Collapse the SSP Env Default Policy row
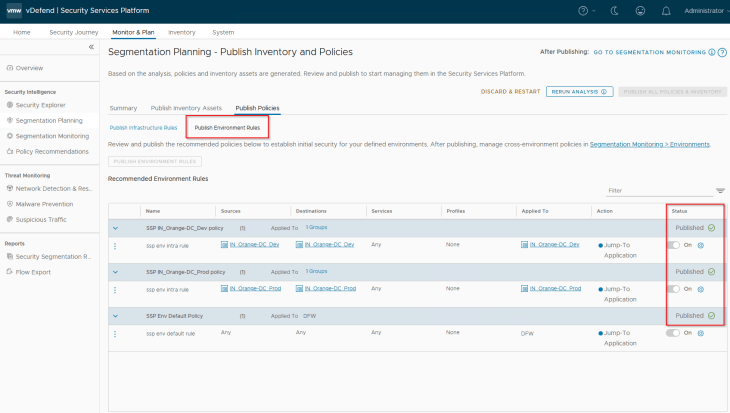 tap(115, 315)
